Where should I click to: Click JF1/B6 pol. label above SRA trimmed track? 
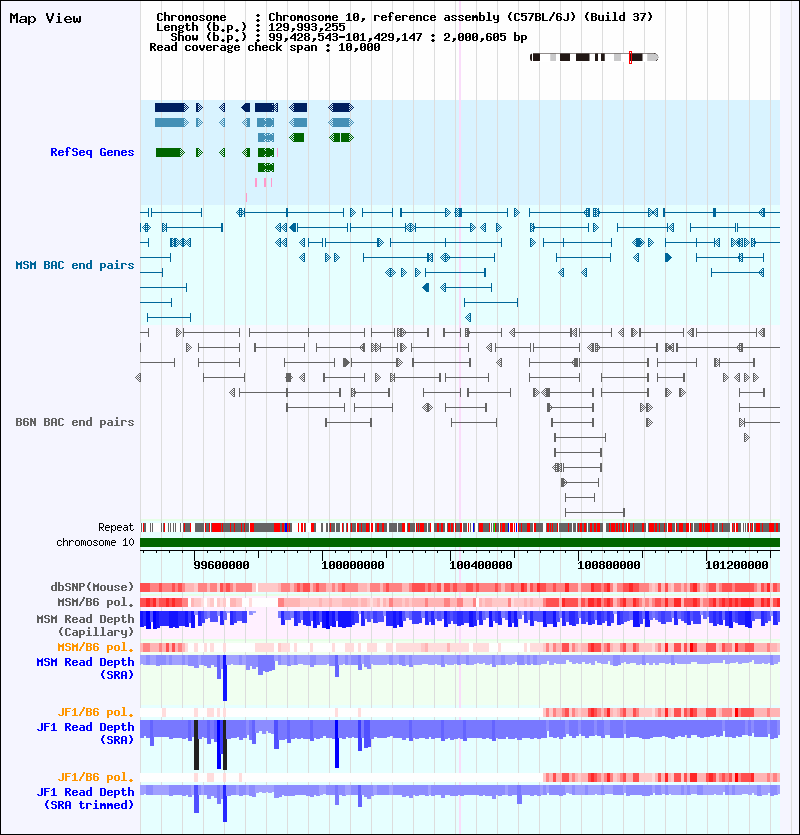[96, 777]
